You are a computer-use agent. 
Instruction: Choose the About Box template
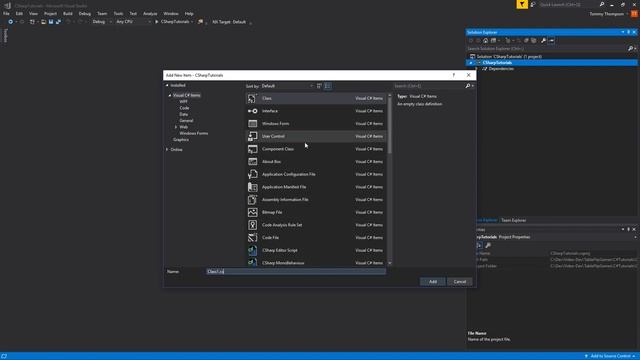(x=316, y=162)
